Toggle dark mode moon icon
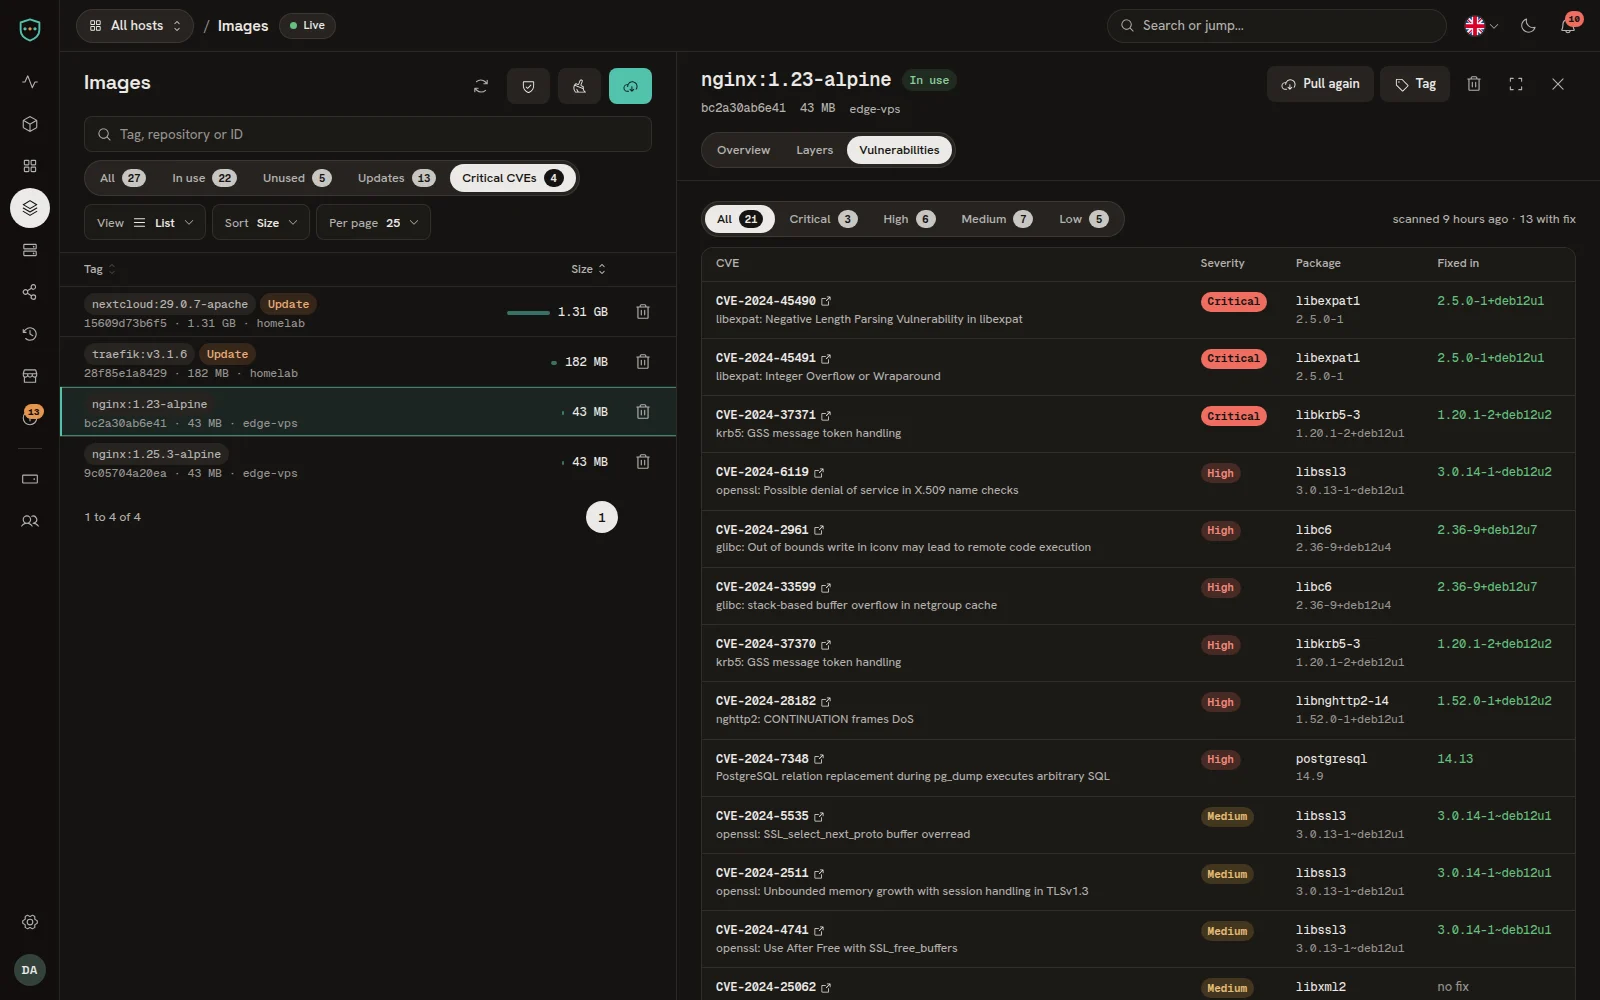The image size is (1600, 1000). pos(1528,26)
